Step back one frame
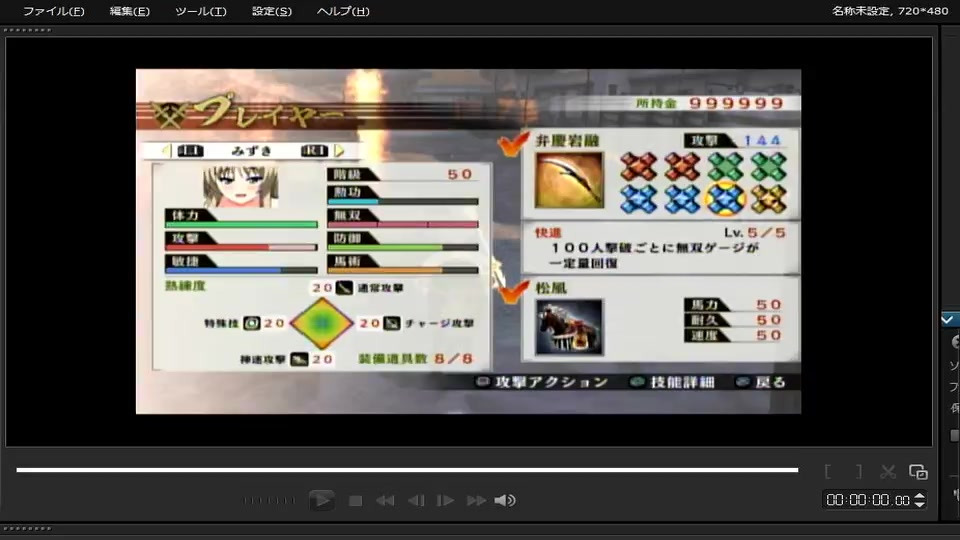 [416, 501]
